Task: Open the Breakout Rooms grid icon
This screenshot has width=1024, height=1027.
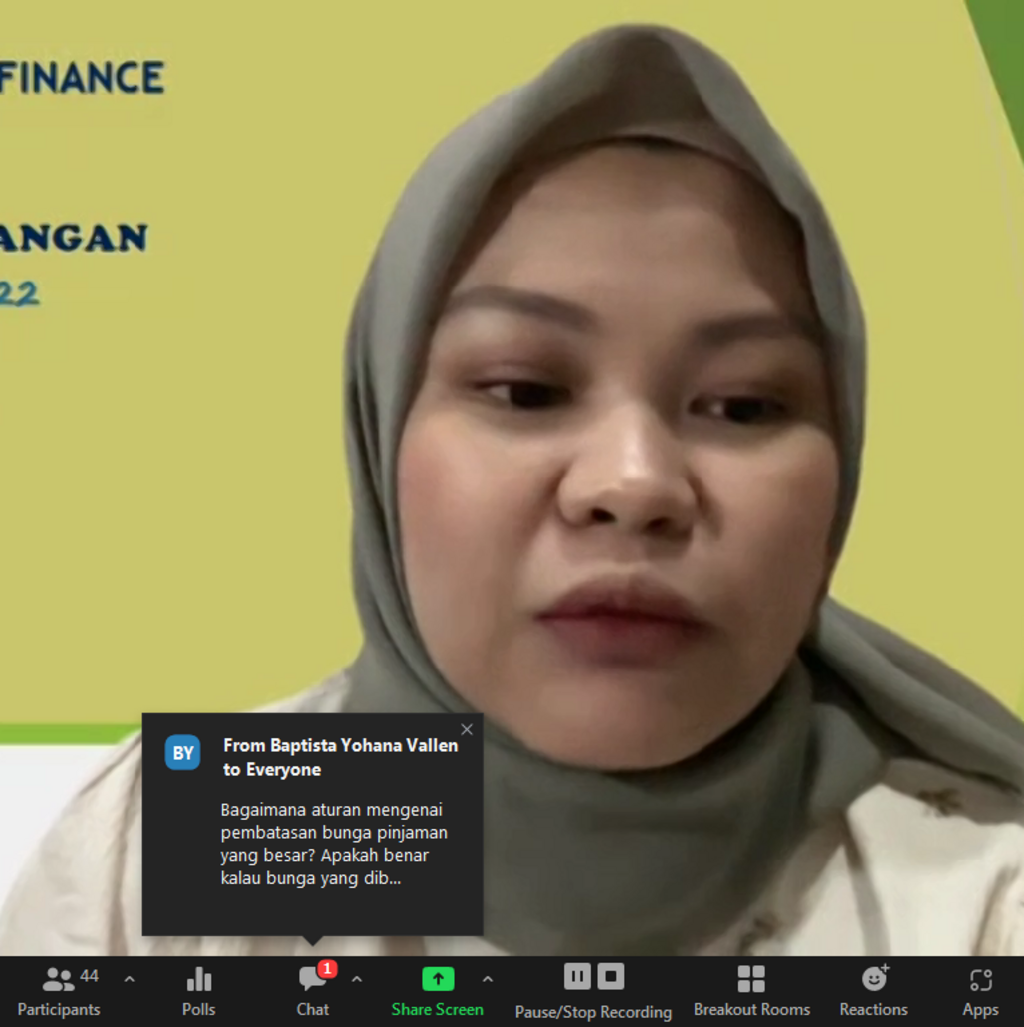Action: [x=751, y=979]
